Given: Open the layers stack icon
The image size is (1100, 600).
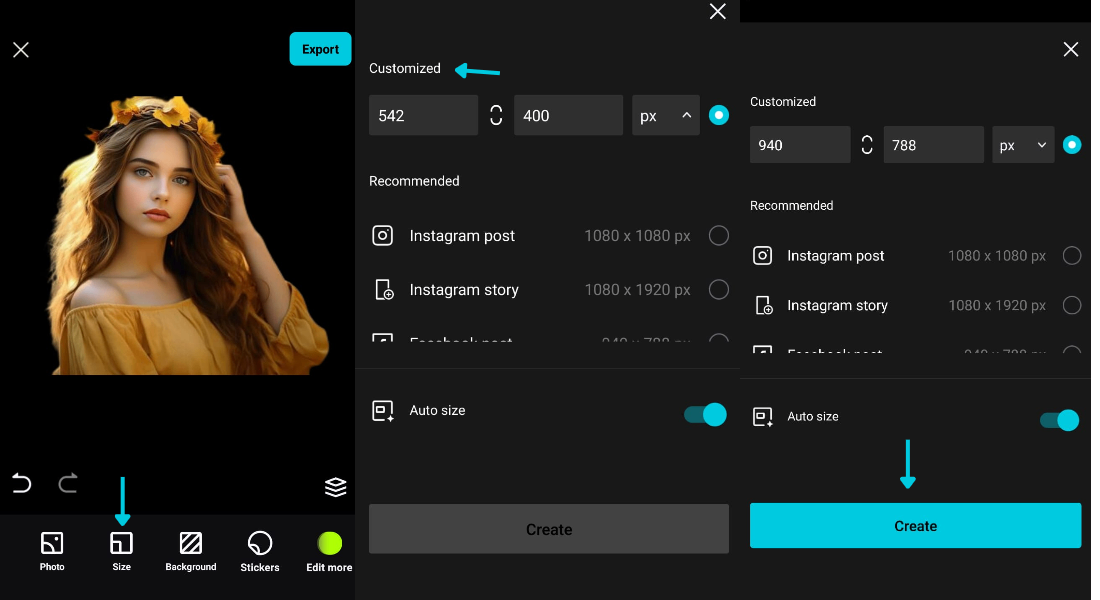Looking at the screenshot, I should point(335,486).
